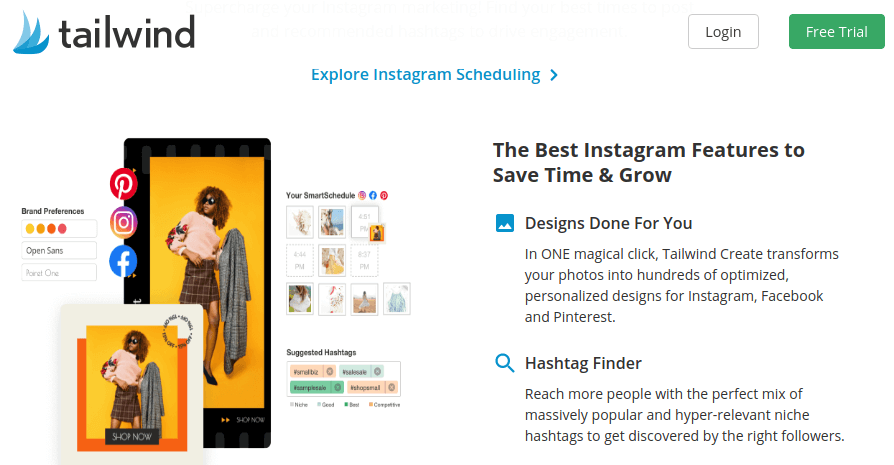Click the Hashtag Finder magnifier icon
This screenshot has height=465, width=894.
pyautogui.click(x=505, y=362)
